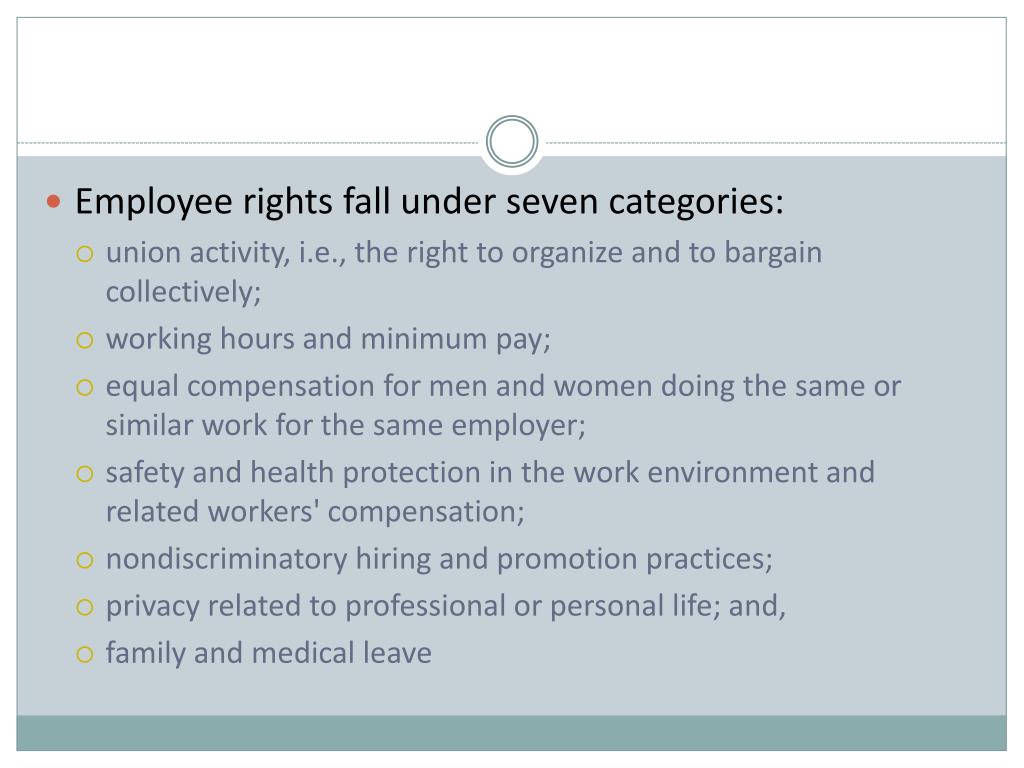
Task: Click the yellow bullet beside union activity
Action: (x=85, y=253)
